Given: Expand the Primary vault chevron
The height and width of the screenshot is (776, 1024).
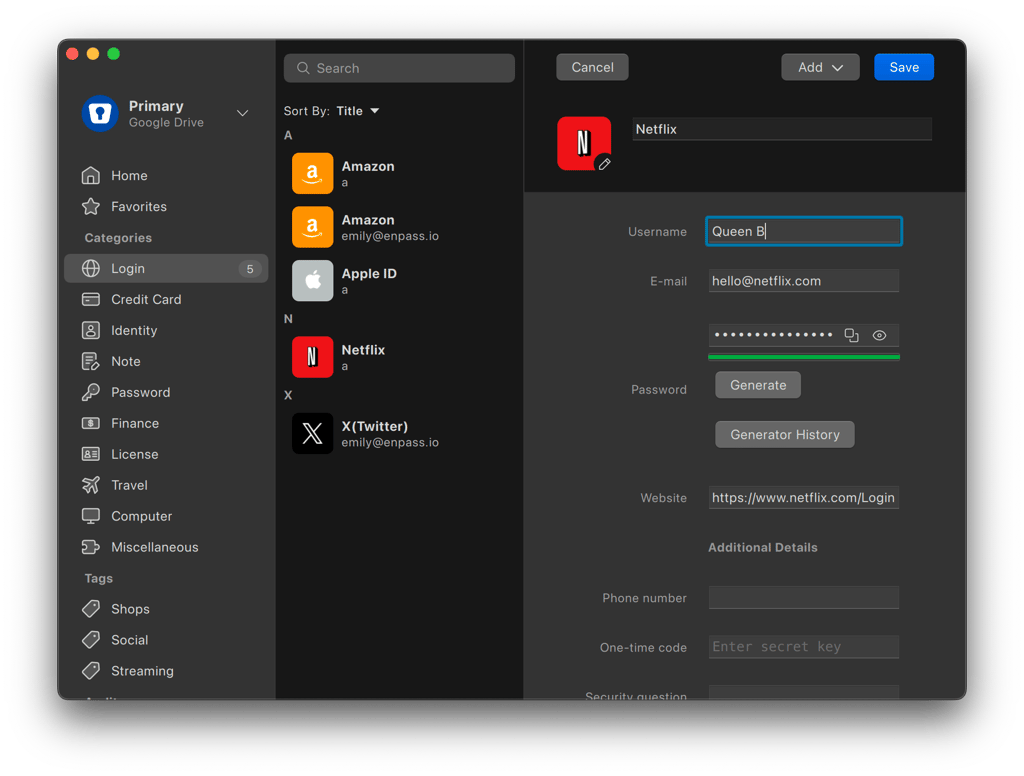Looking at the screenshot, I should click(x=242, y=113).
